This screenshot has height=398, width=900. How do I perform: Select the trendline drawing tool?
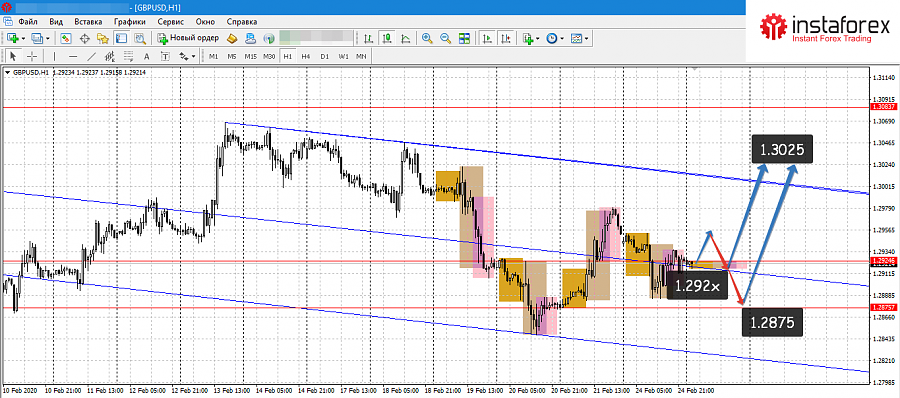[x=91, y=56]
